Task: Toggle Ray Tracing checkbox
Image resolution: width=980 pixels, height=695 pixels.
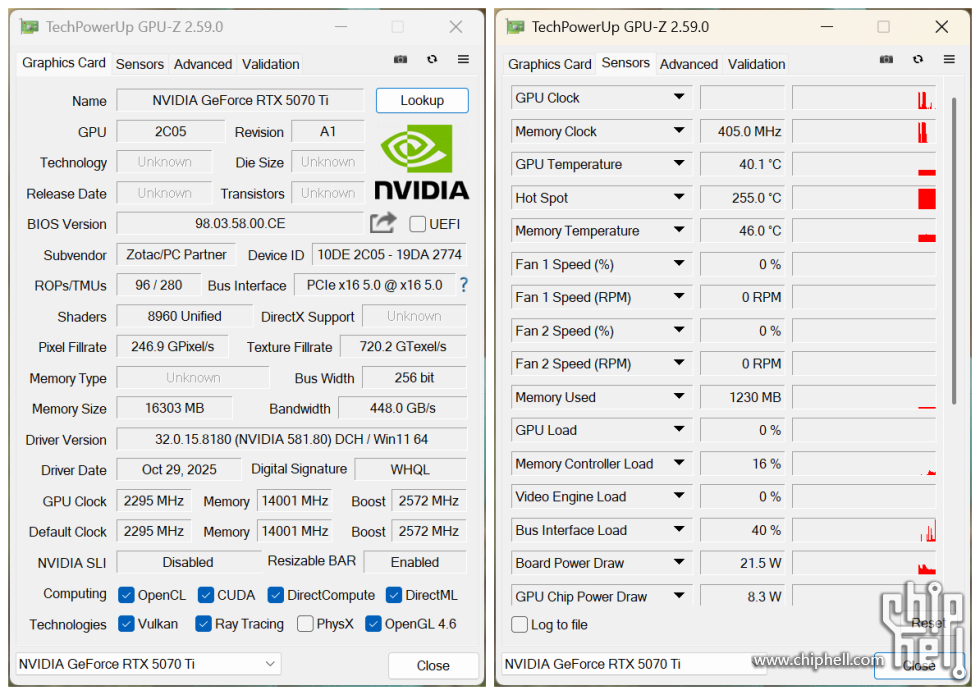Action: pyautogui.click(x=203, y=624)
